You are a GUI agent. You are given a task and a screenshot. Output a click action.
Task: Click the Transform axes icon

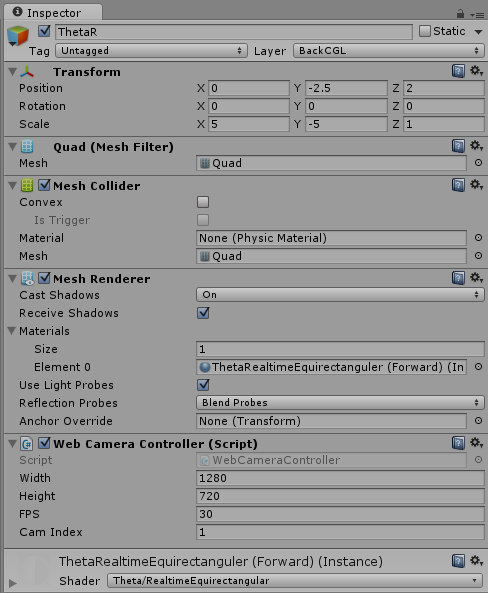(27, 71)
